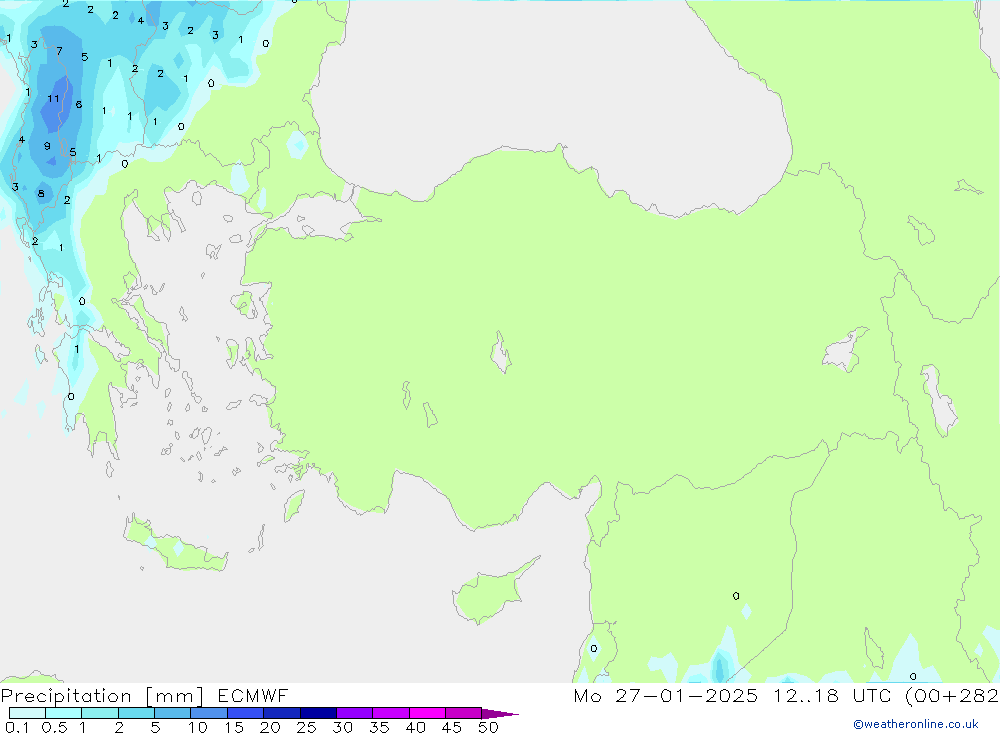Click the legend's over-50 arrow tip
This screenshot has height=733, width=1000.
pos(501,714)
